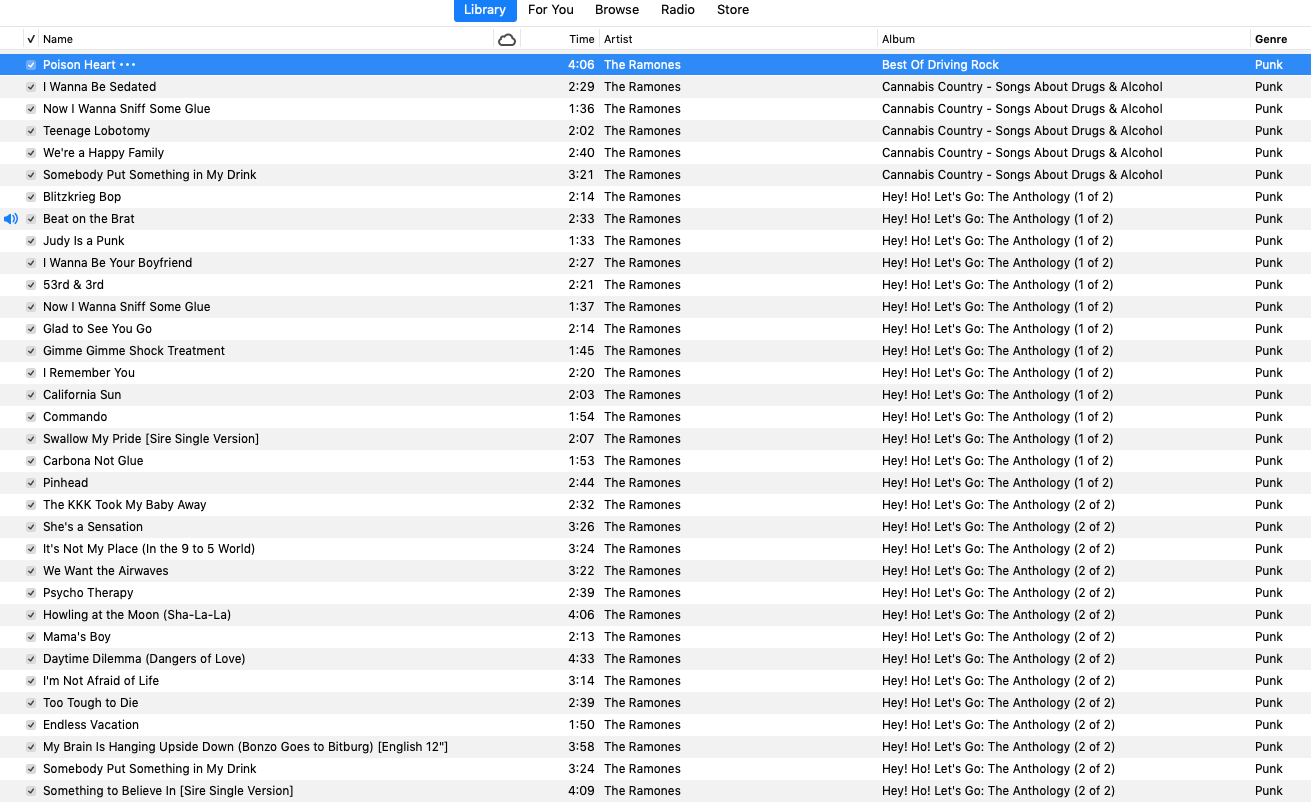The width and height of the screenshot is (1311, 804).
Task: Sort the list by Time column header
Action: (x=582, y=39)
